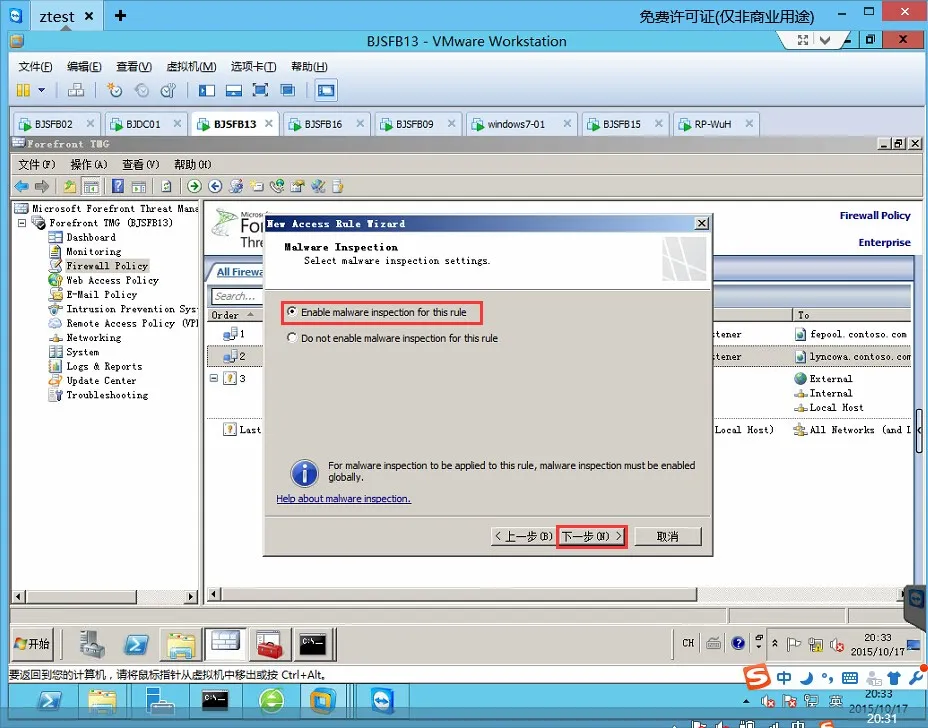Click the send Ctrl+Alt+Del toolbar icon
The height and width of the screenshot is (728, 928).
76,90
